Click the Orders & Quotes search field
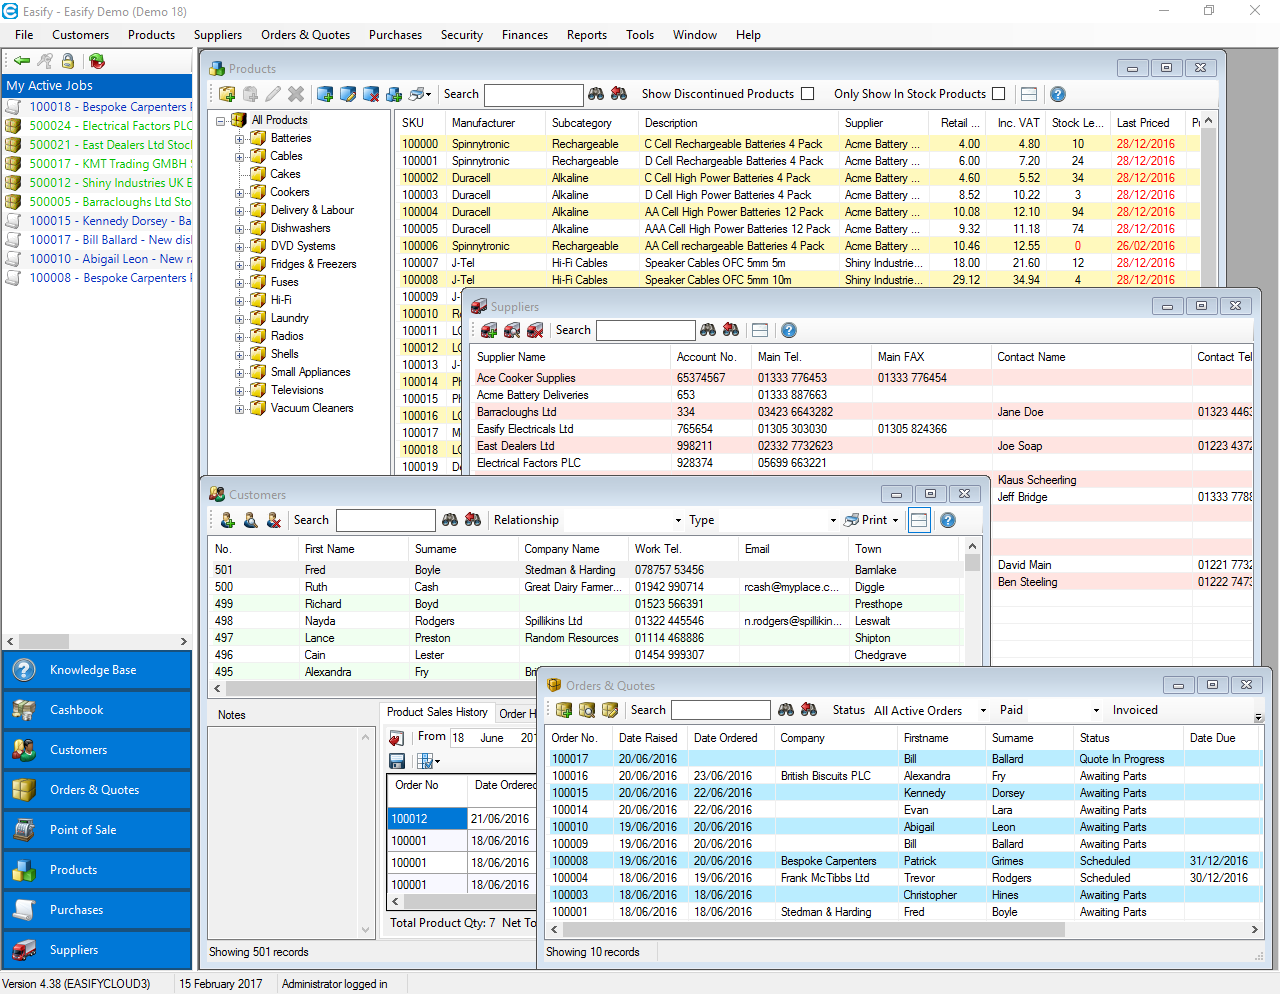Screen dimensions: 1280x994 [x=720, y=710]
